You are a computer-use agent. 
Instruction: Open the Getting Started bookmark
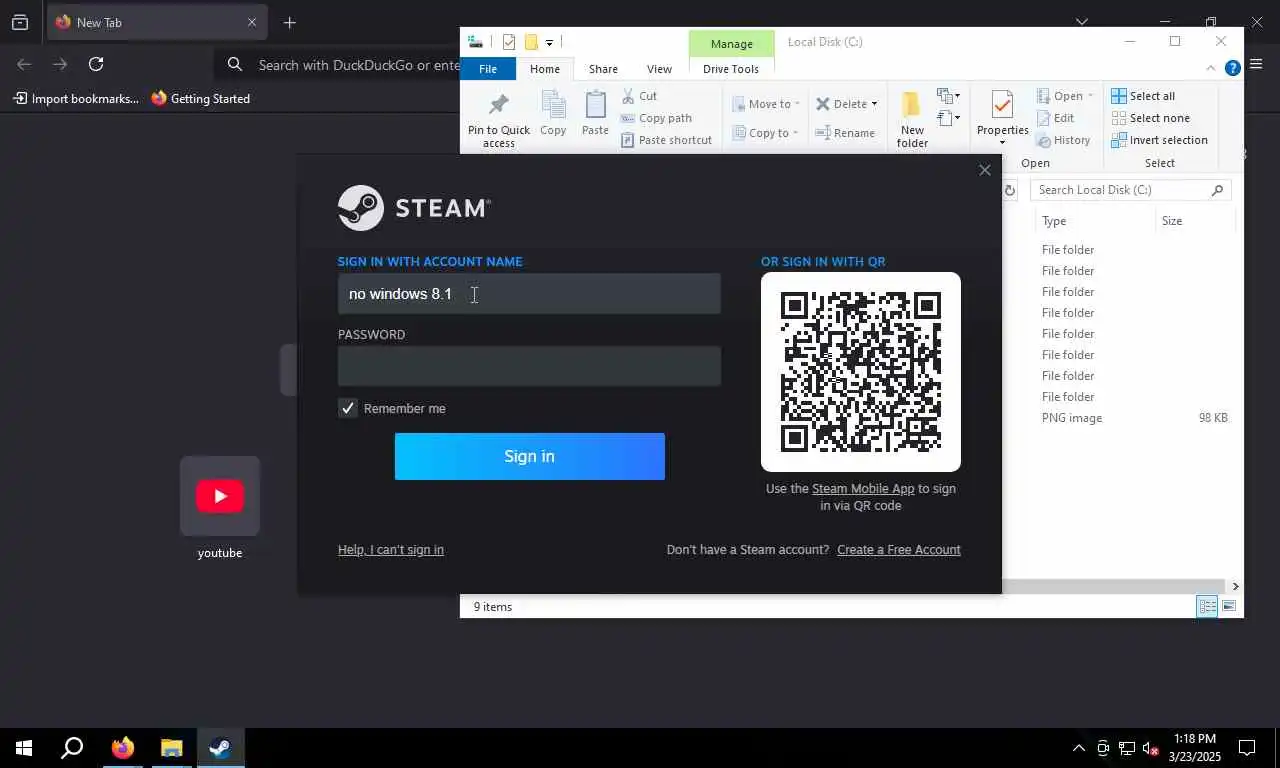[200, 99]
